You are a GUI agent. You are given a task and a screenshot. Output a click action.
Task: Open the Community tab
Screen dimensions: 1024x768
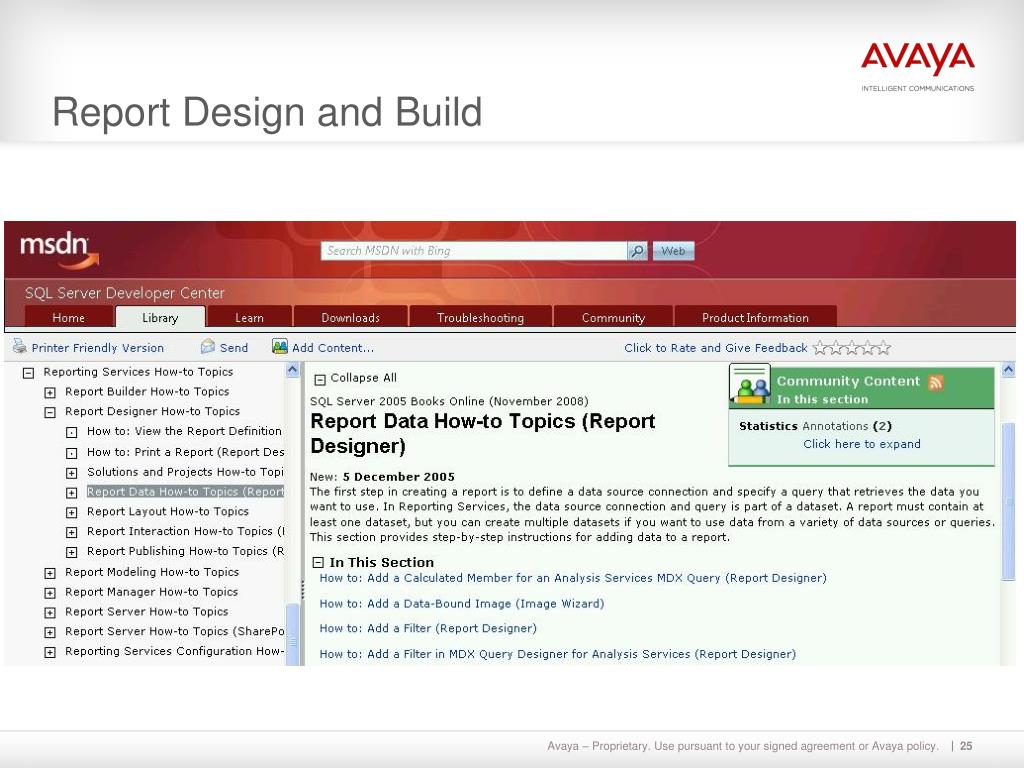[x=613, y=317]
